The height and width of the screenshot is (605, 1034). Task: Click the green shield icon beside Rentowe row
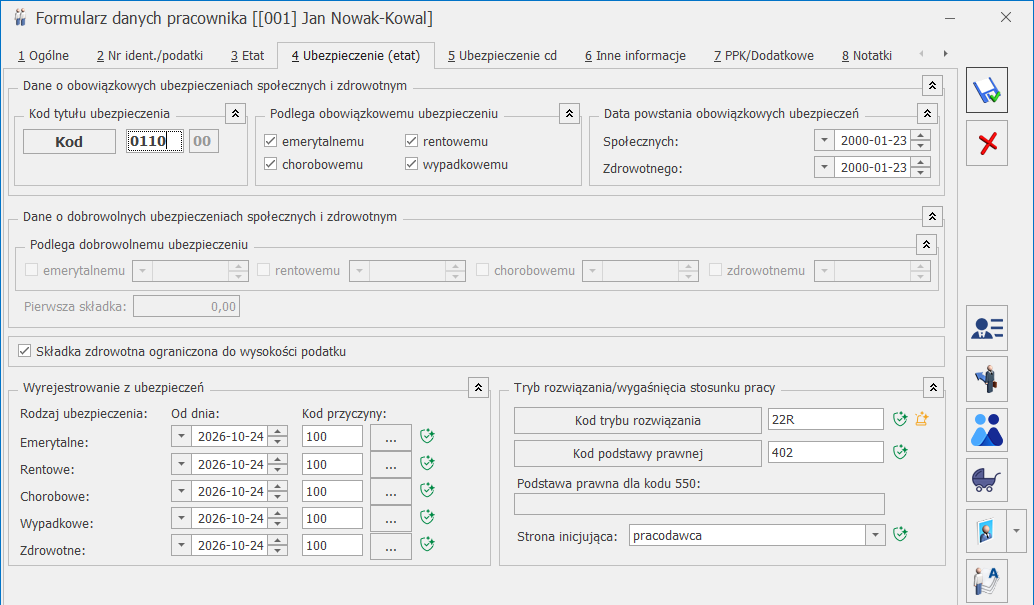pos(427,463)
